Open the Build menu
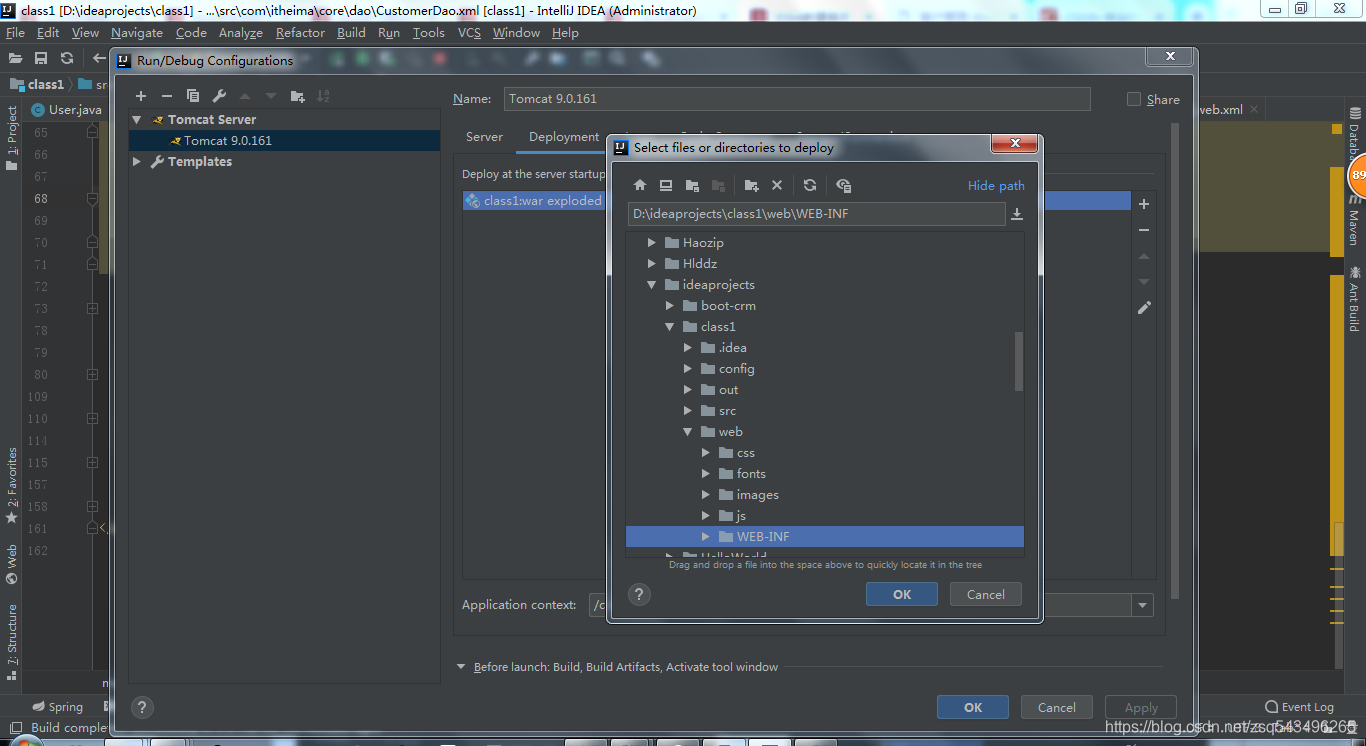The width and height of the screenshot is (1366, 746). (351, 32)
